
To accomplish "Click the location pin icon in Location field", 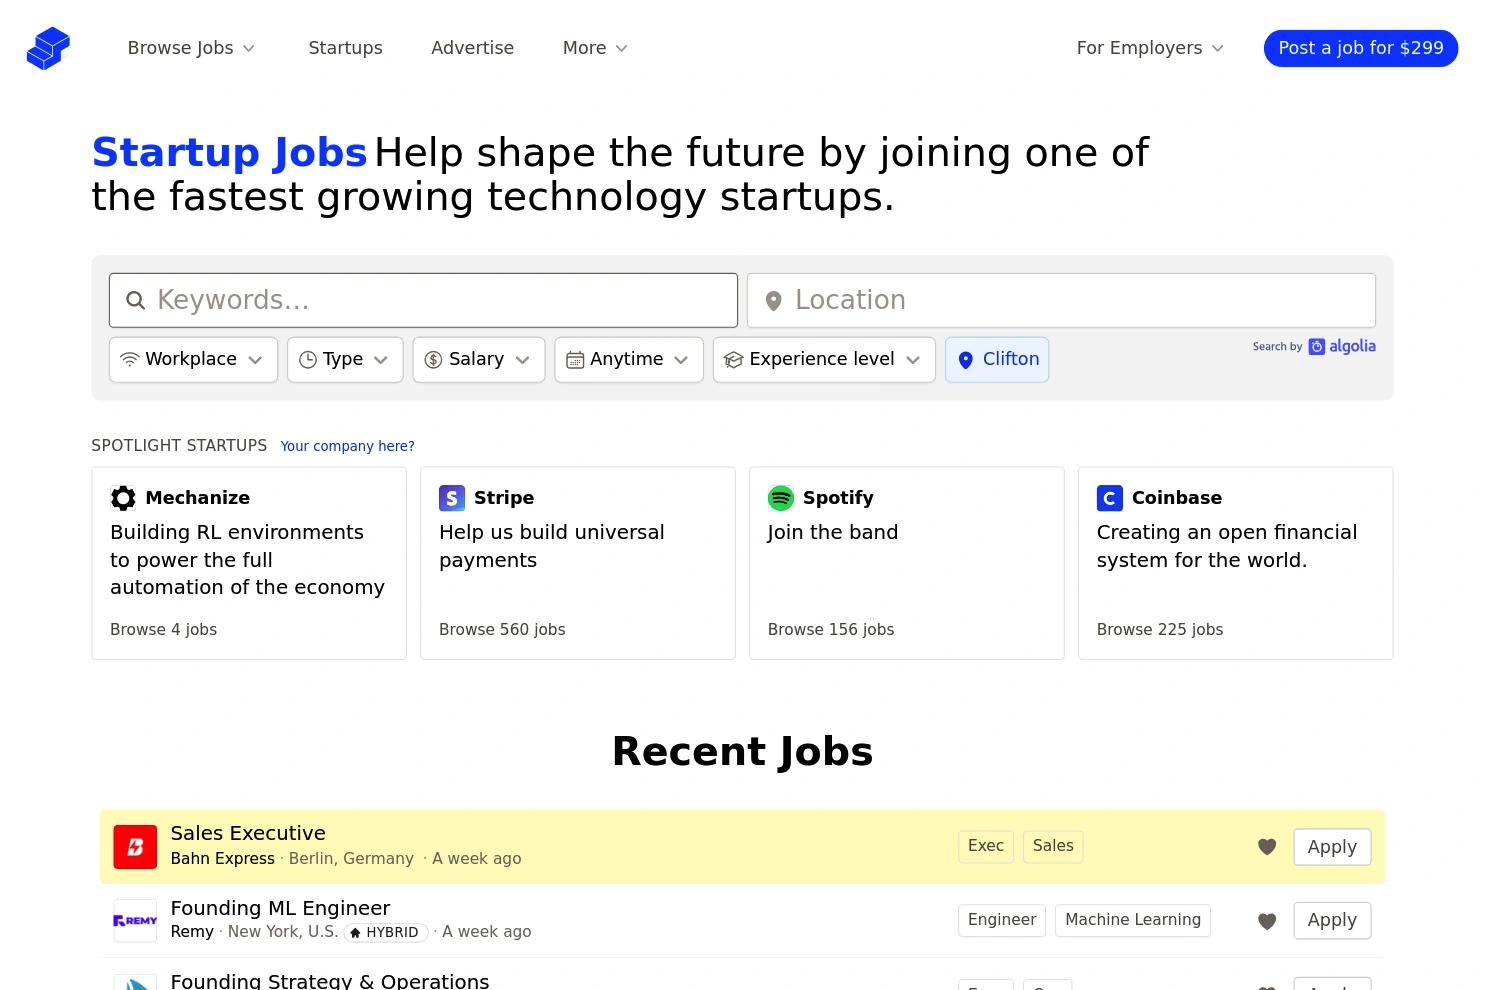I will [x=773, y=301].
